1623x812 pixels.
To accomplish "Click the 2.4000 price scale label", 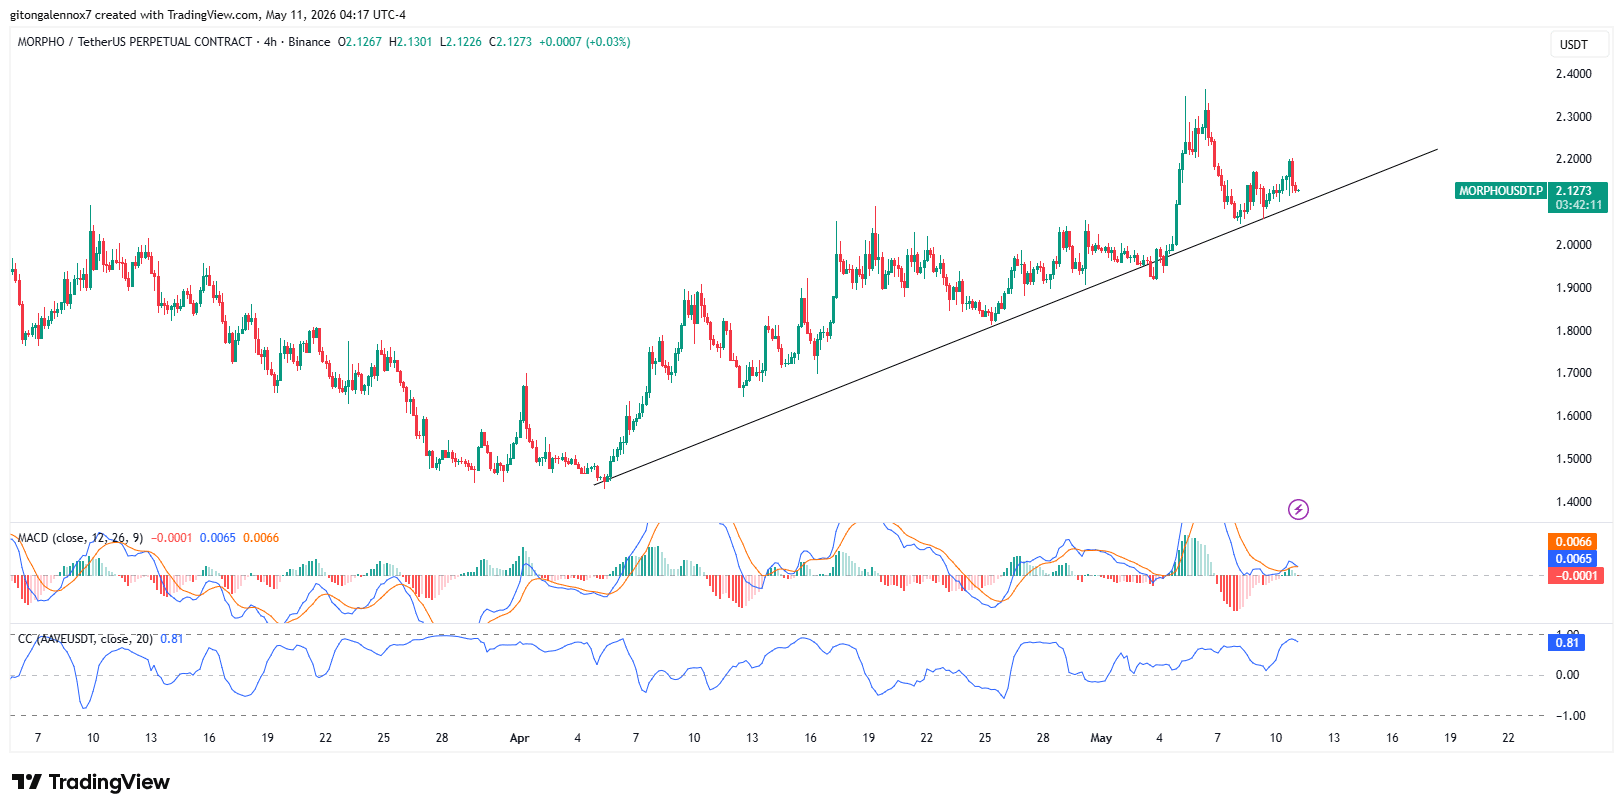I will tap(1574, 74).
